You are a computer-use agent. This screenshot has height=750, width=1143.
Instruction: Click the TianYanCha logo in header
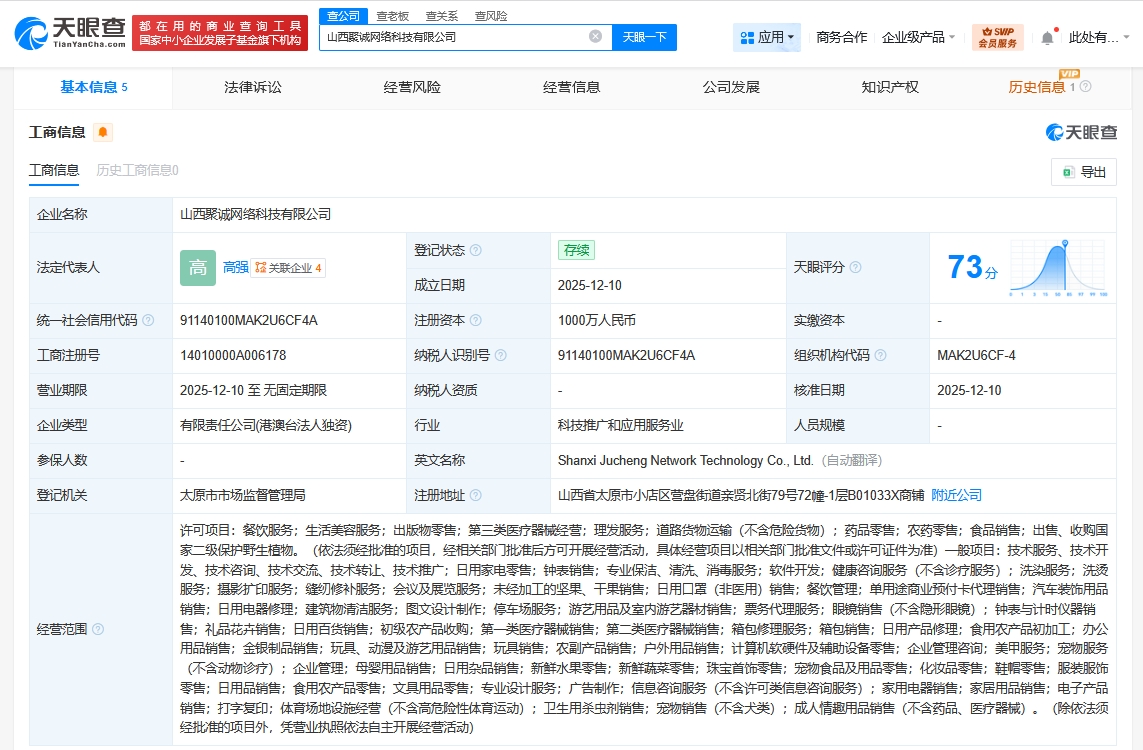[70, 33]
